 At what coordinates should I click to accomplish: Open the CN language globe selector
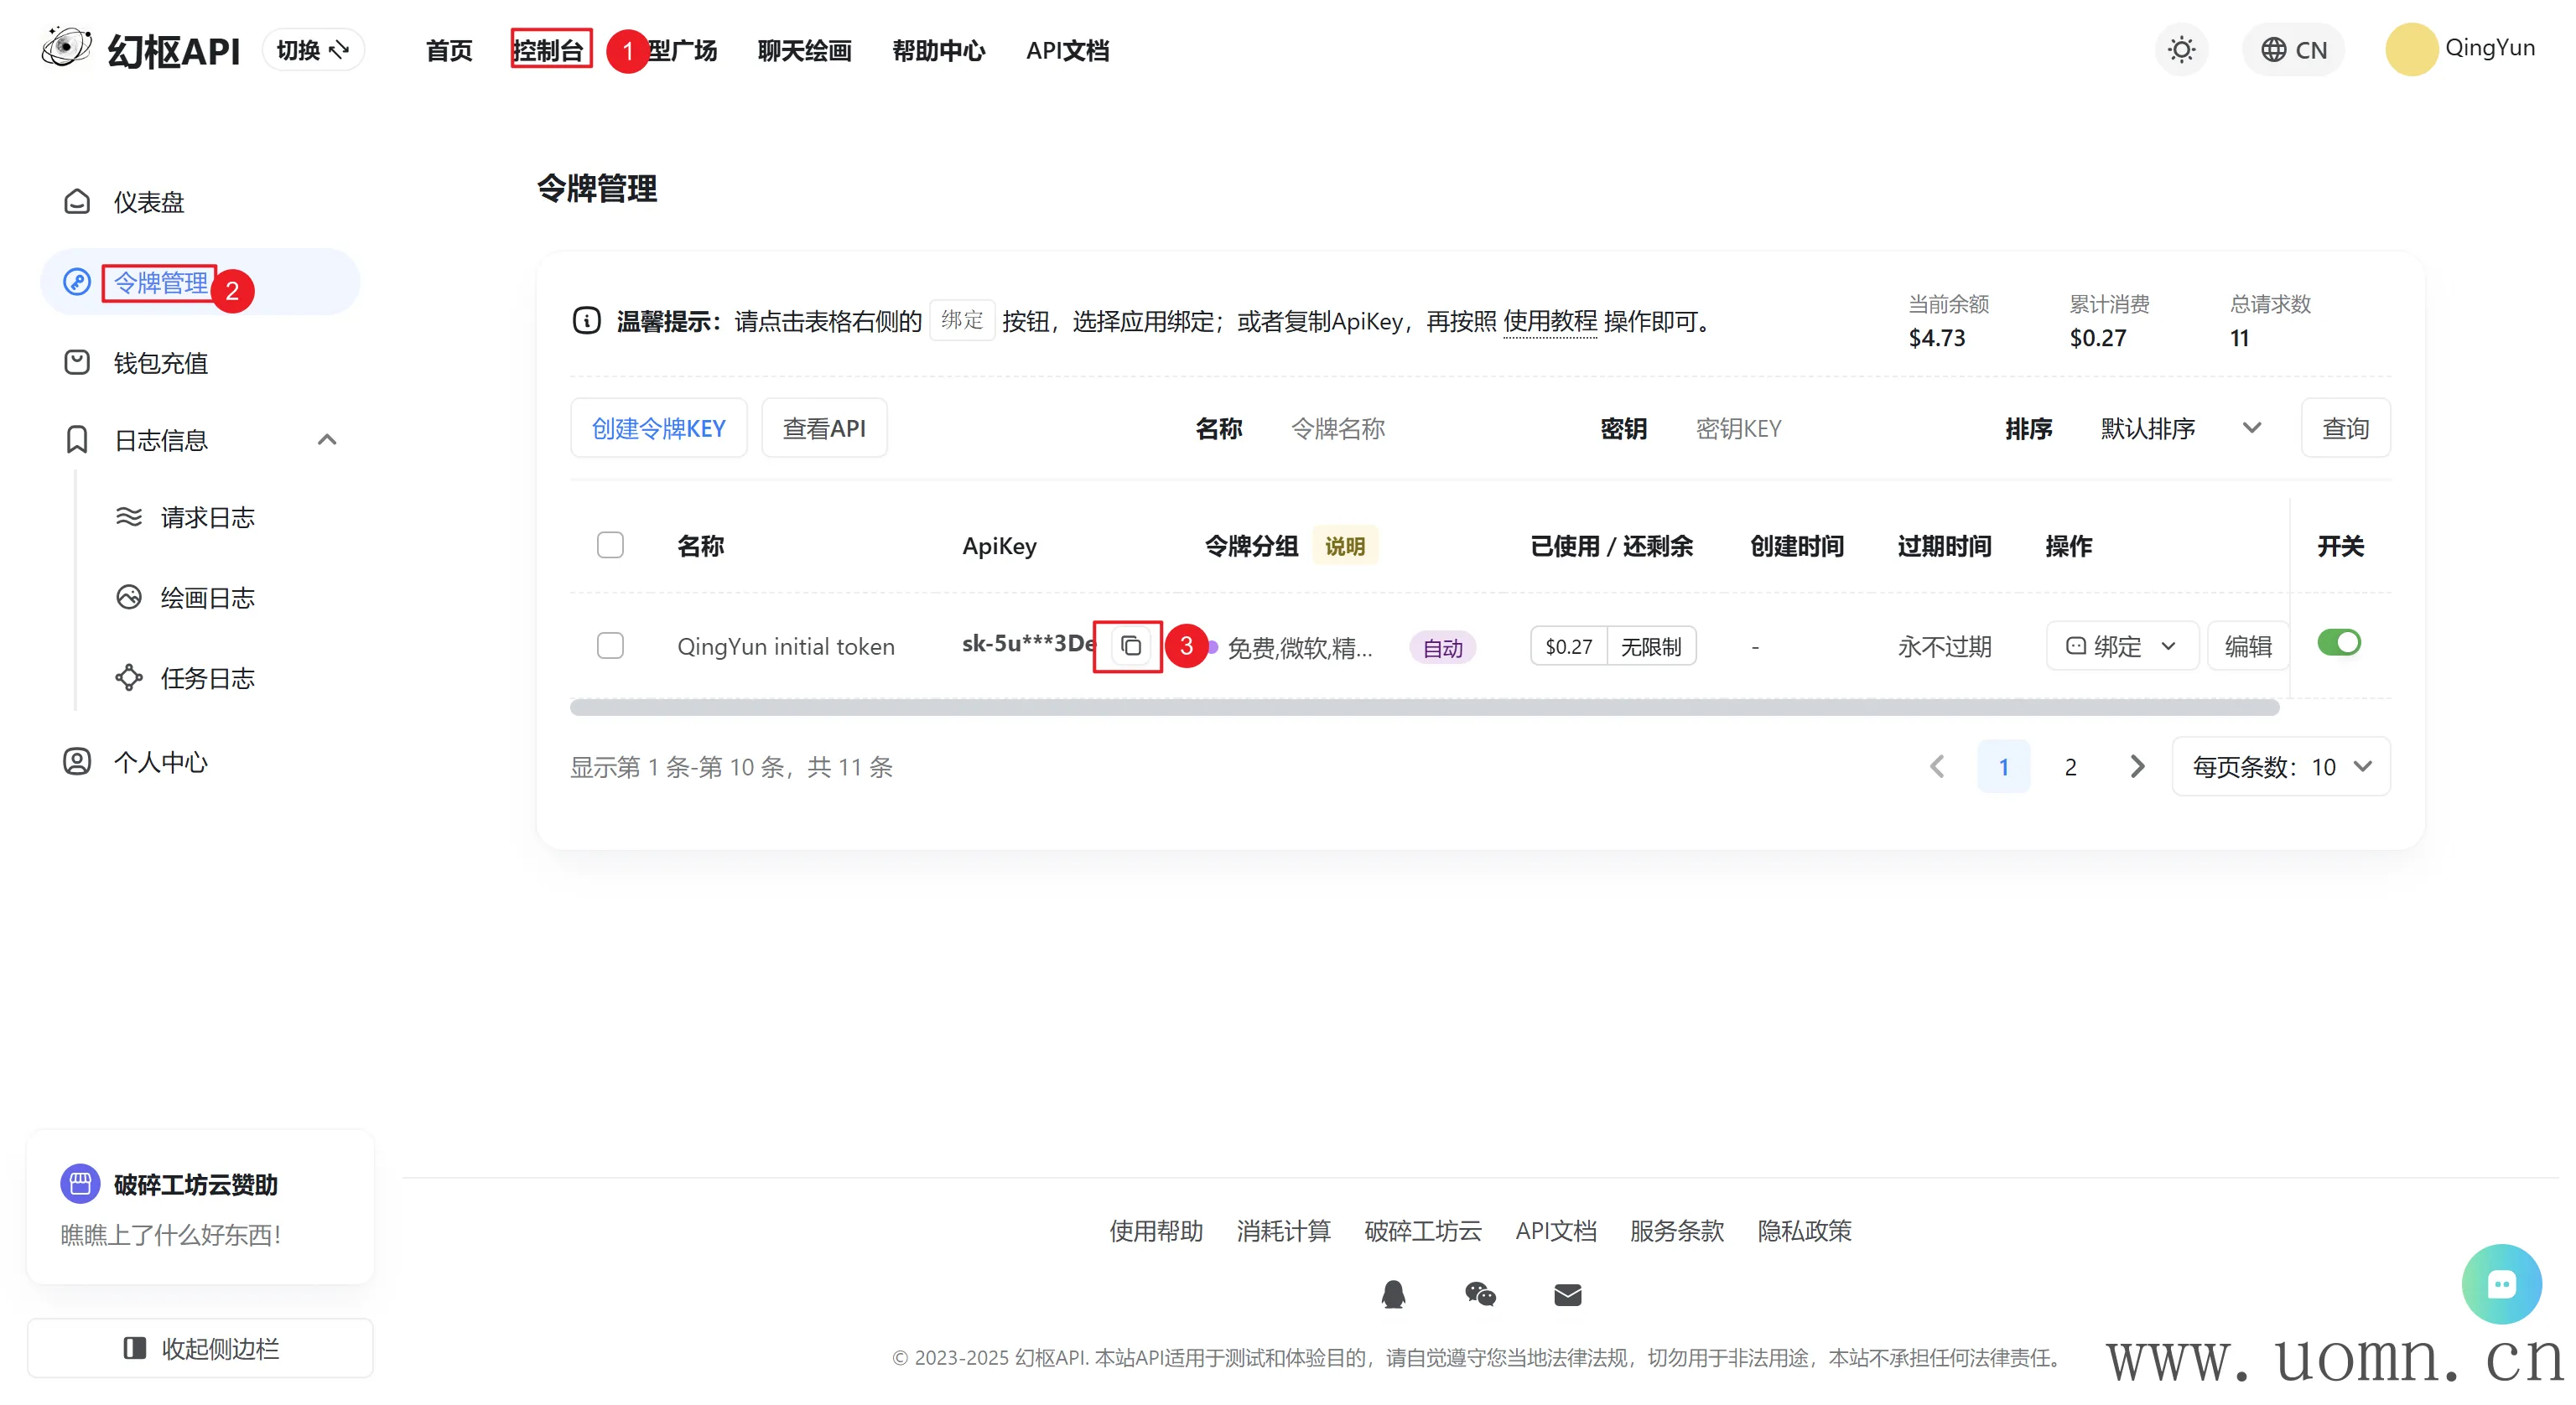(2294, 50)
